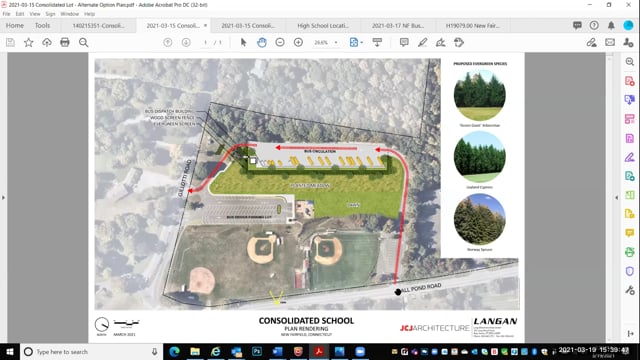Switch to the 2021-03-17 NF Bus... tab
640x360 pixels.
398,26
